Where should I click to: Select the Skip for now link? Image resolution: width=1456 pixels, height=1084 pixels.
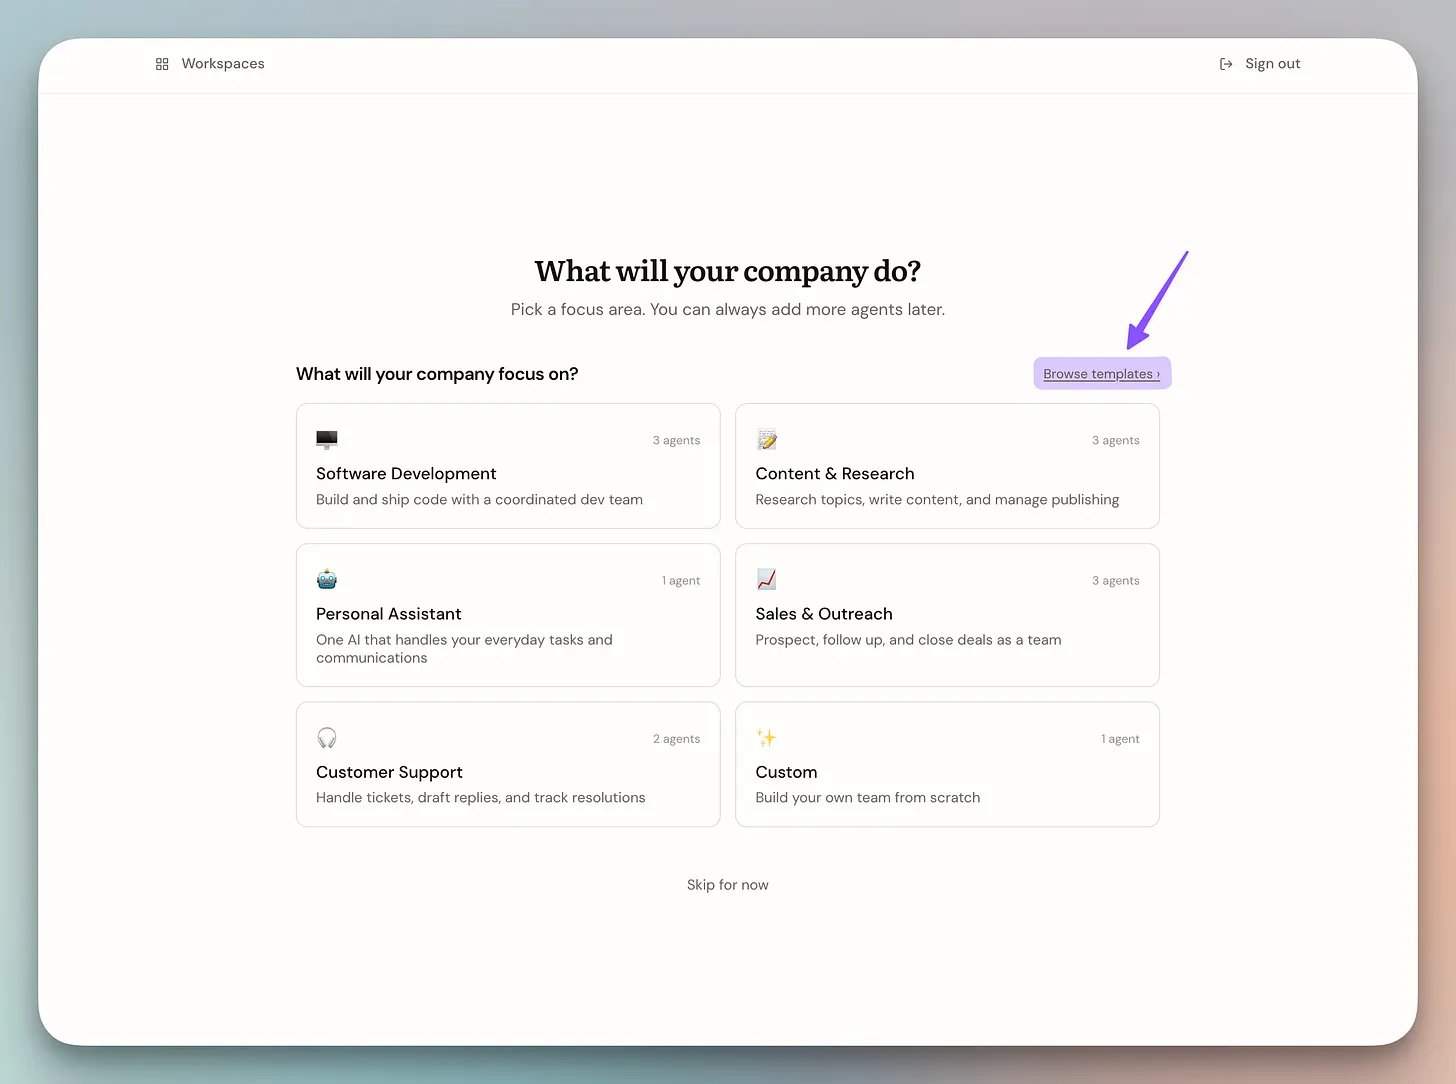pyautogui.click(x=728, y=885)
